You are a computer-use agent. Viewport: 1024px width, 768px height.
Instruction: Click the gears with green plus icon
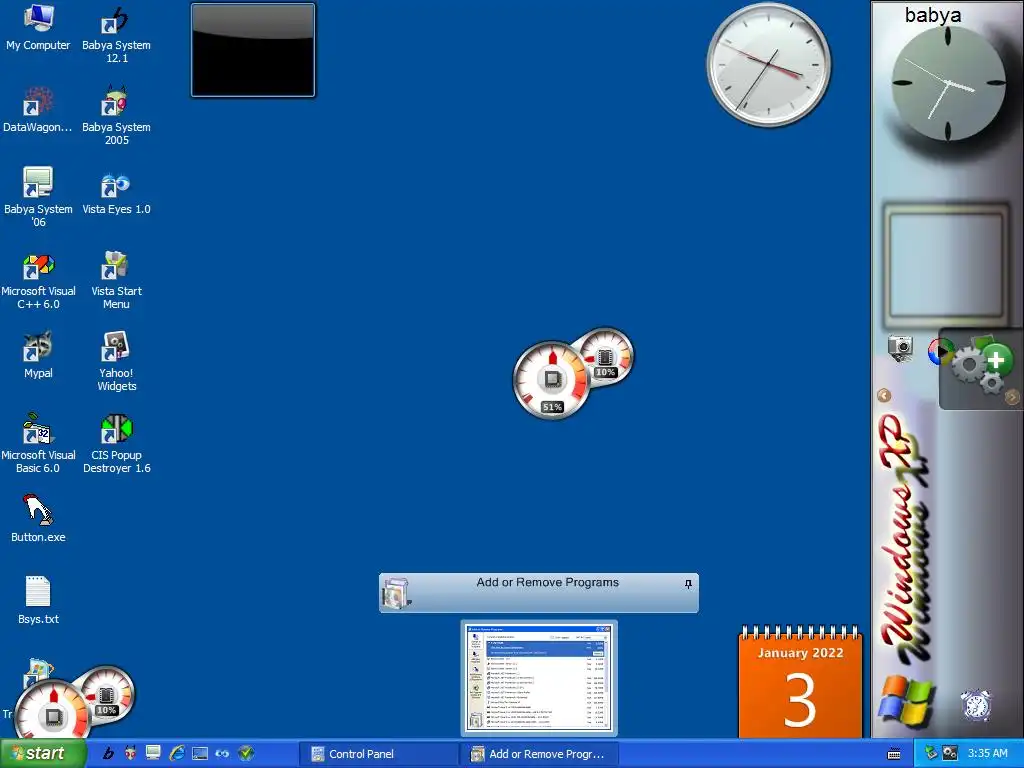(x=982, y=366)
